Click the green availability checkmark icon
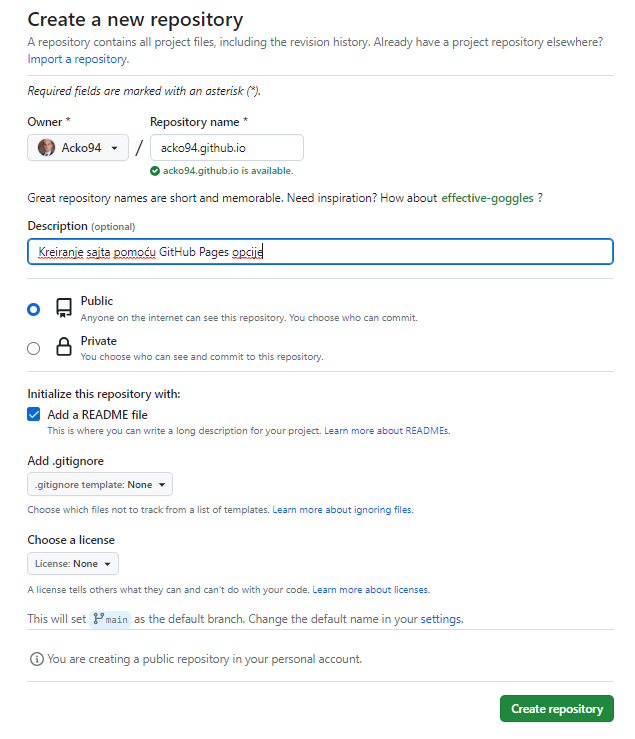 155,171
